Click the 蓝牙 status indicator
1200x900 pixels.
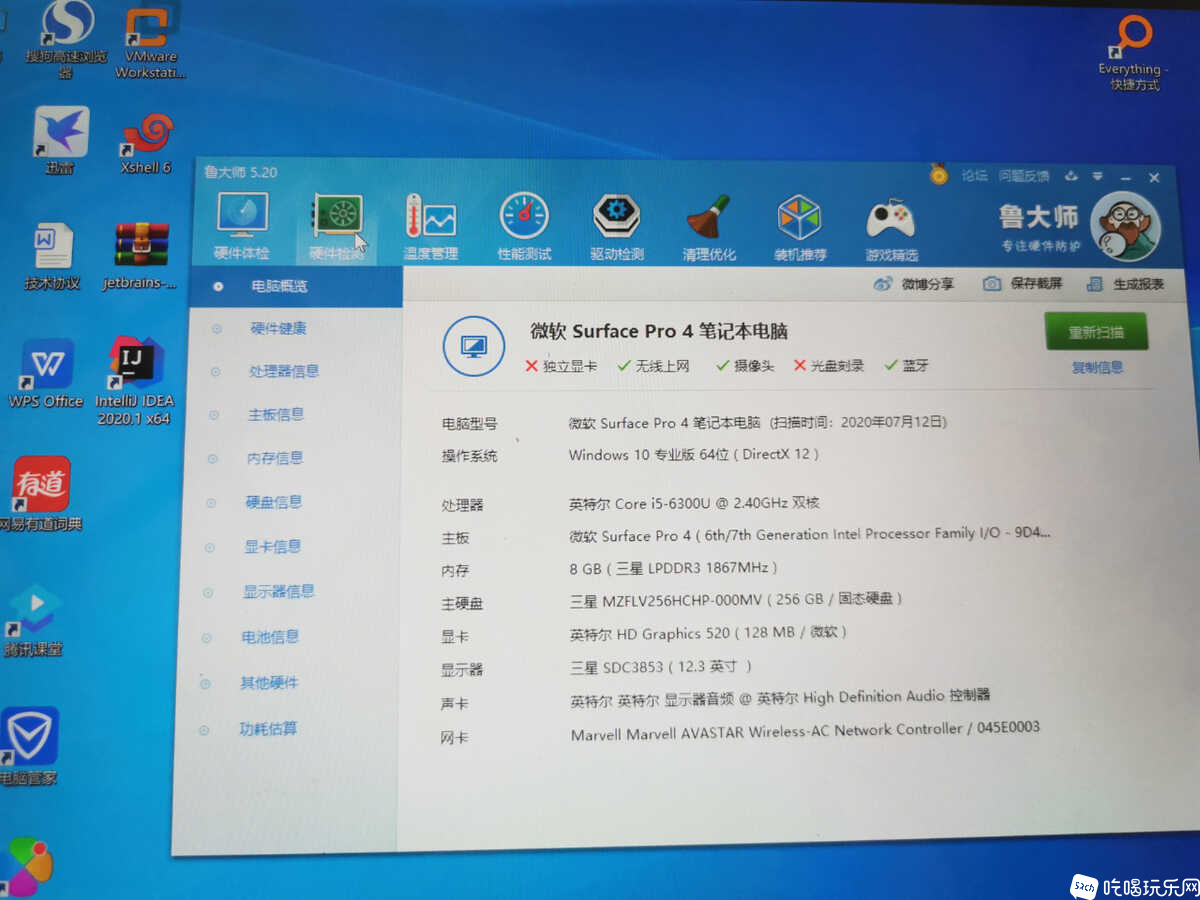pos(907,366)
